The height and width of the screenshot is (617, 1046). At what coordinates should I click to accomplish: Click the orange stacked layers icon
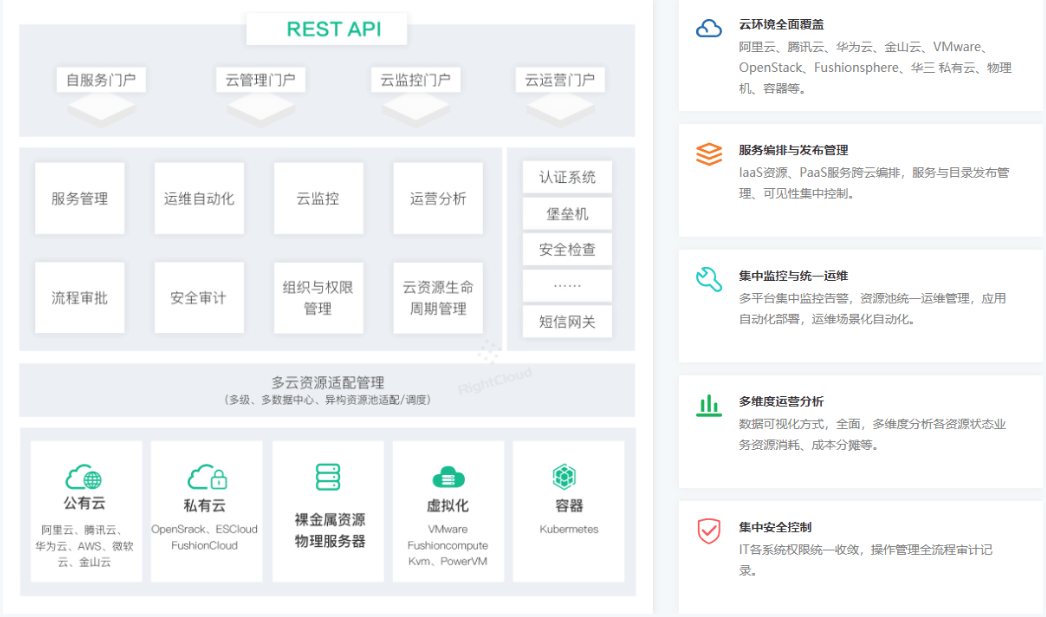[x=708, y=154]
